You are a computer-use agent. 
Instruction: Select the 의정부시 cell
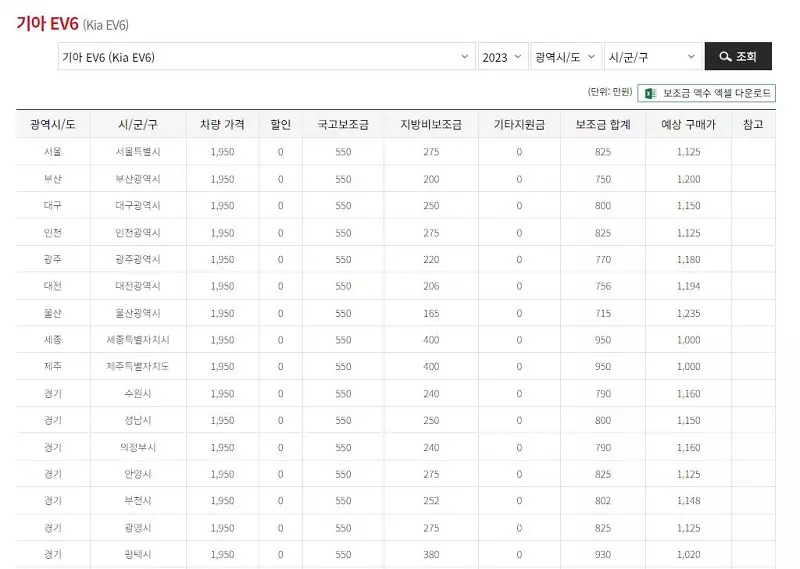(x=138, y=447)
